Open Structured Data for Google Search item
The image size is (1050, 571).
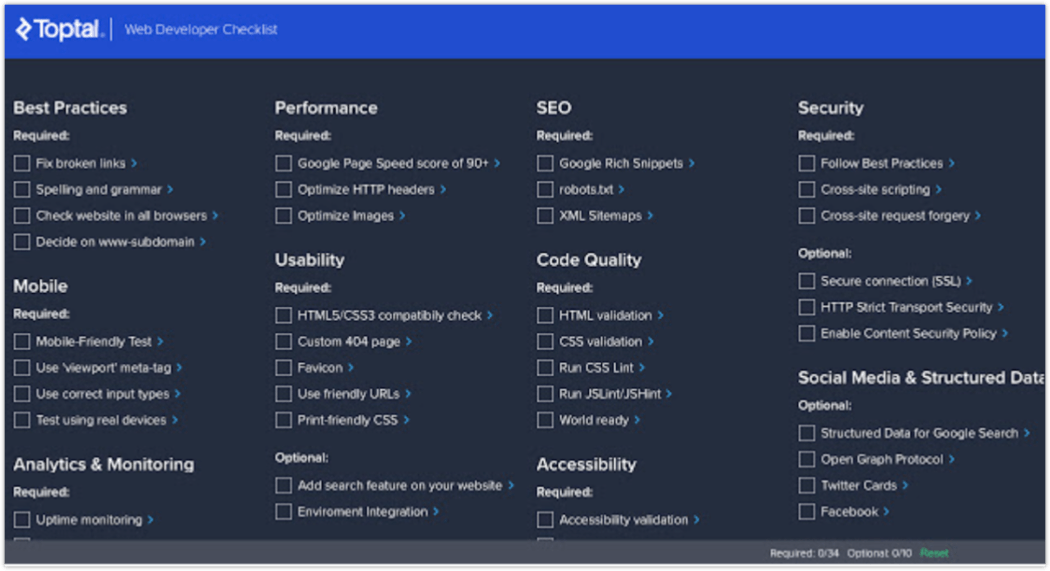click(x=919, y=433)
